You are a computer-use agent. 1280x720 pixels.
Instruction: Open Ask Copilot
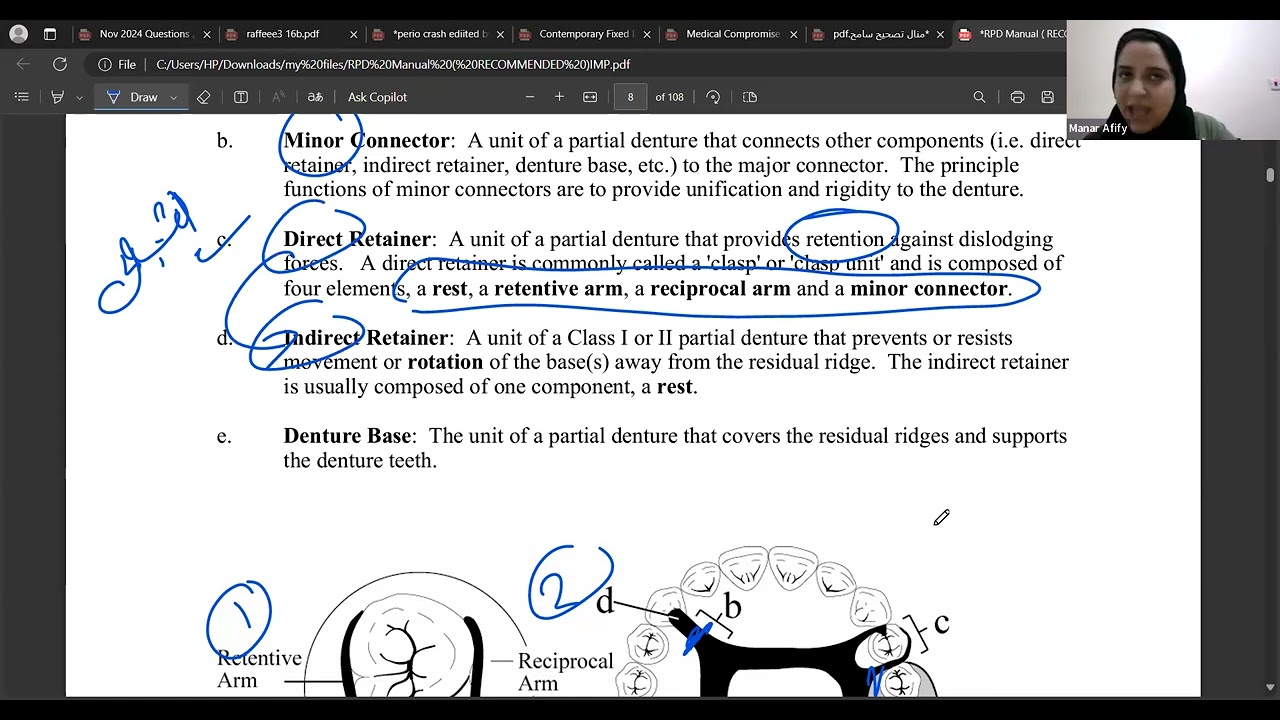tap(377, 97)
